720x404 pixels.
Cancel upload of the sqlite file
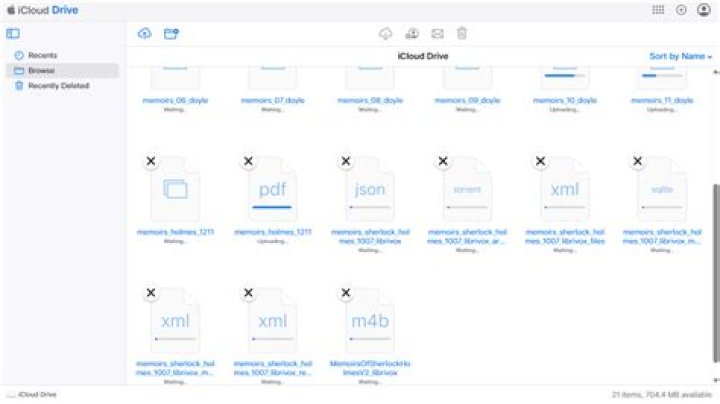click(x=638, y=161)
